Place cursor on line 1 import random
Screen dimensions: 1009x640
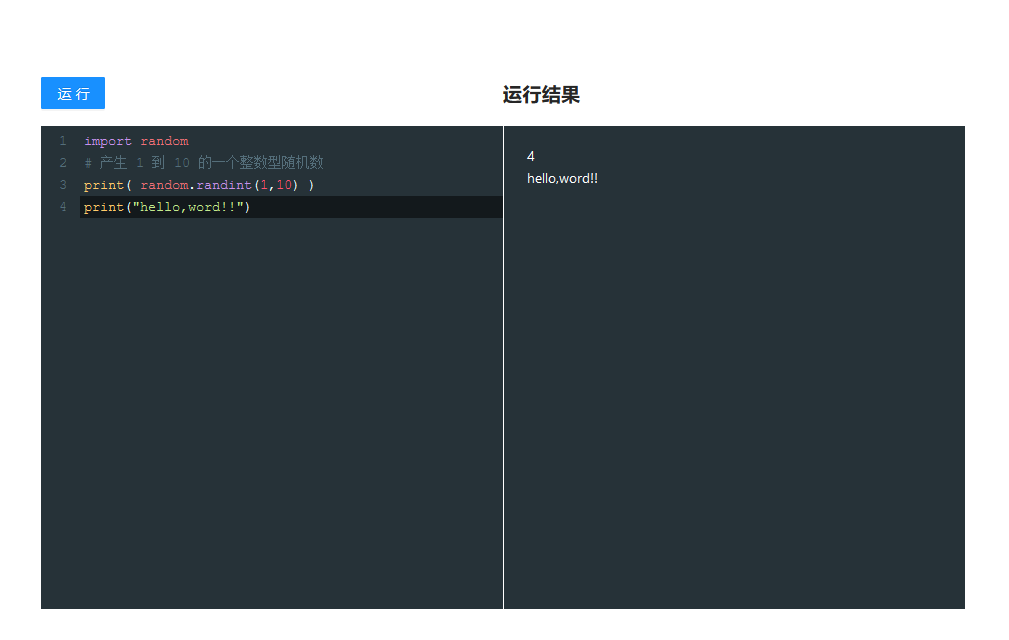pos(135,141)
